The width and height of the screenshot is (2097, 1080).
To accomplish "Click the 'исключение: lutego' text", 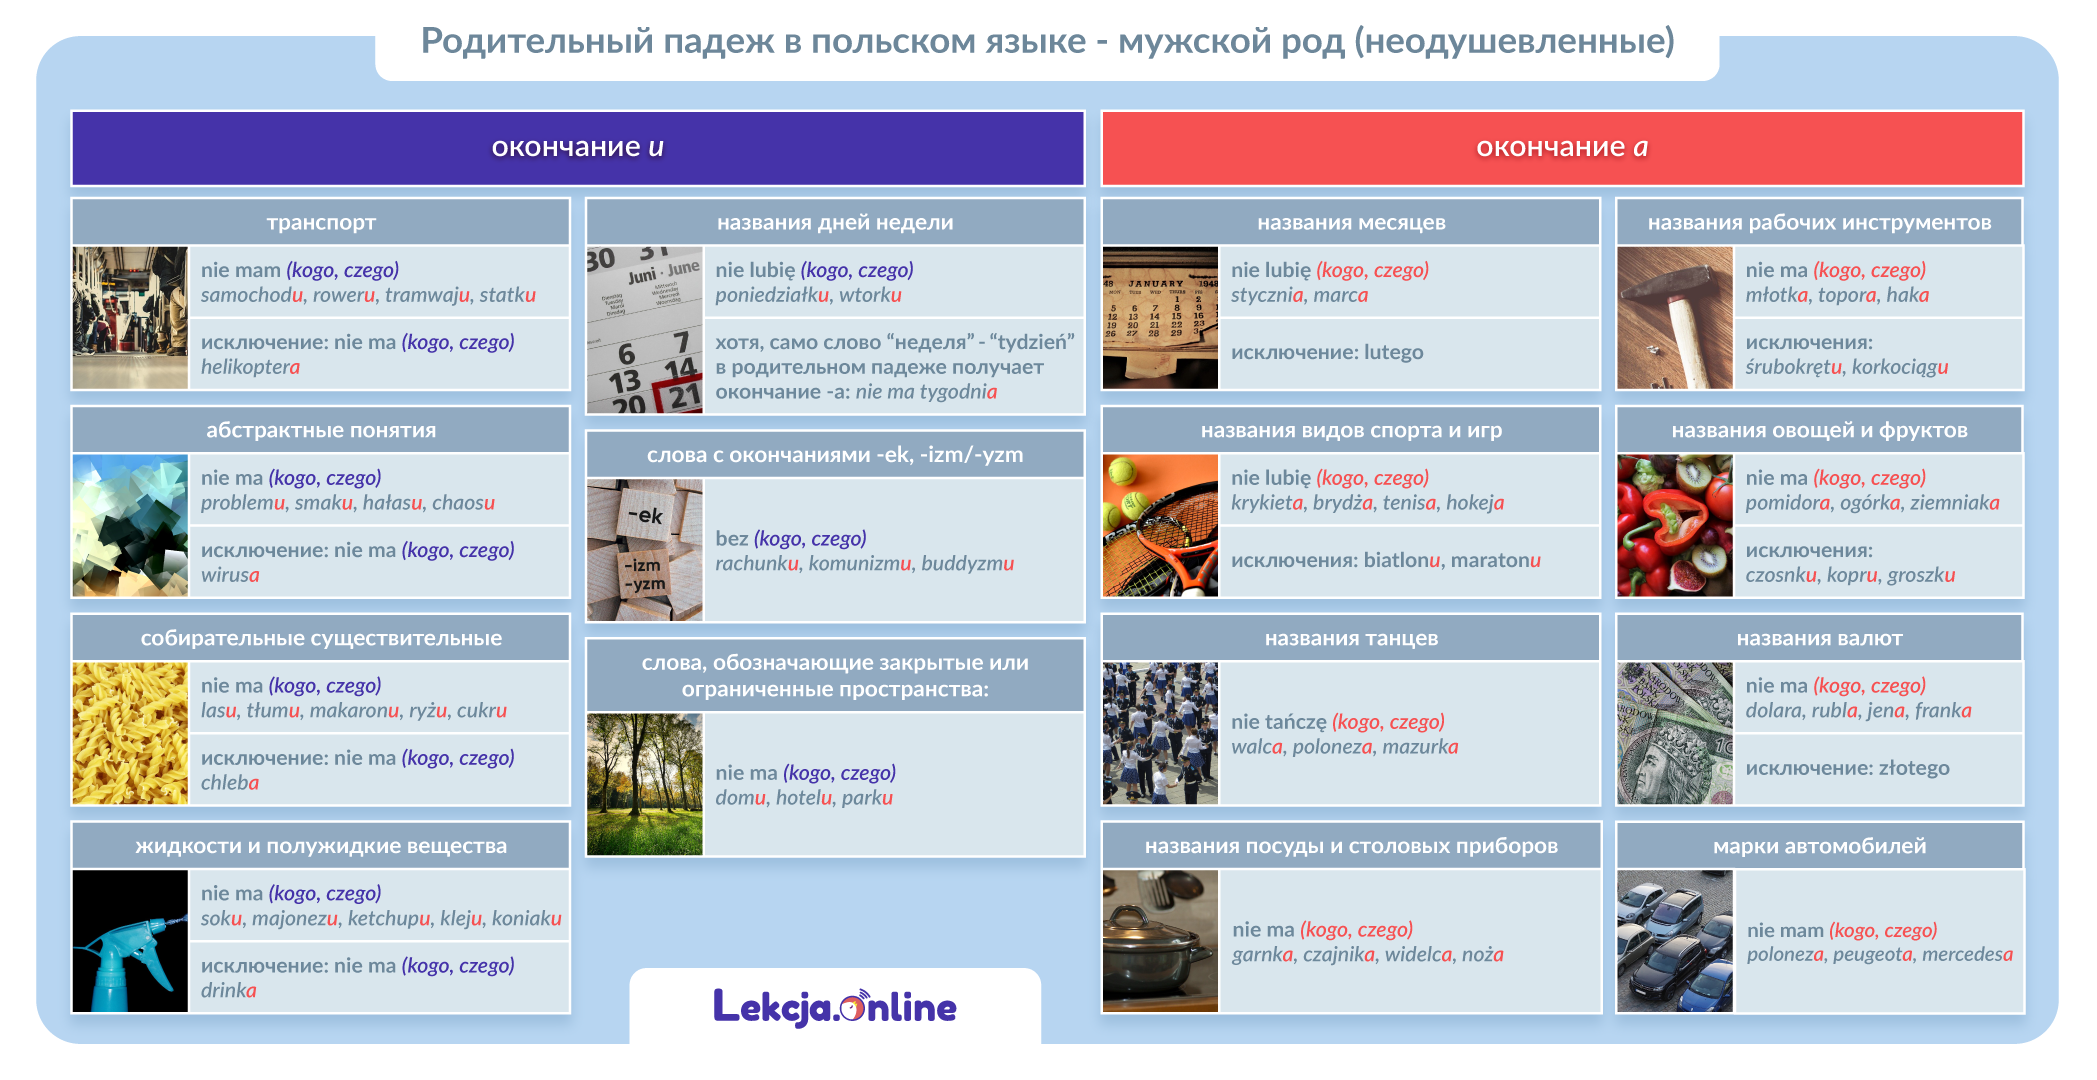I will (x=1326, y=352).
